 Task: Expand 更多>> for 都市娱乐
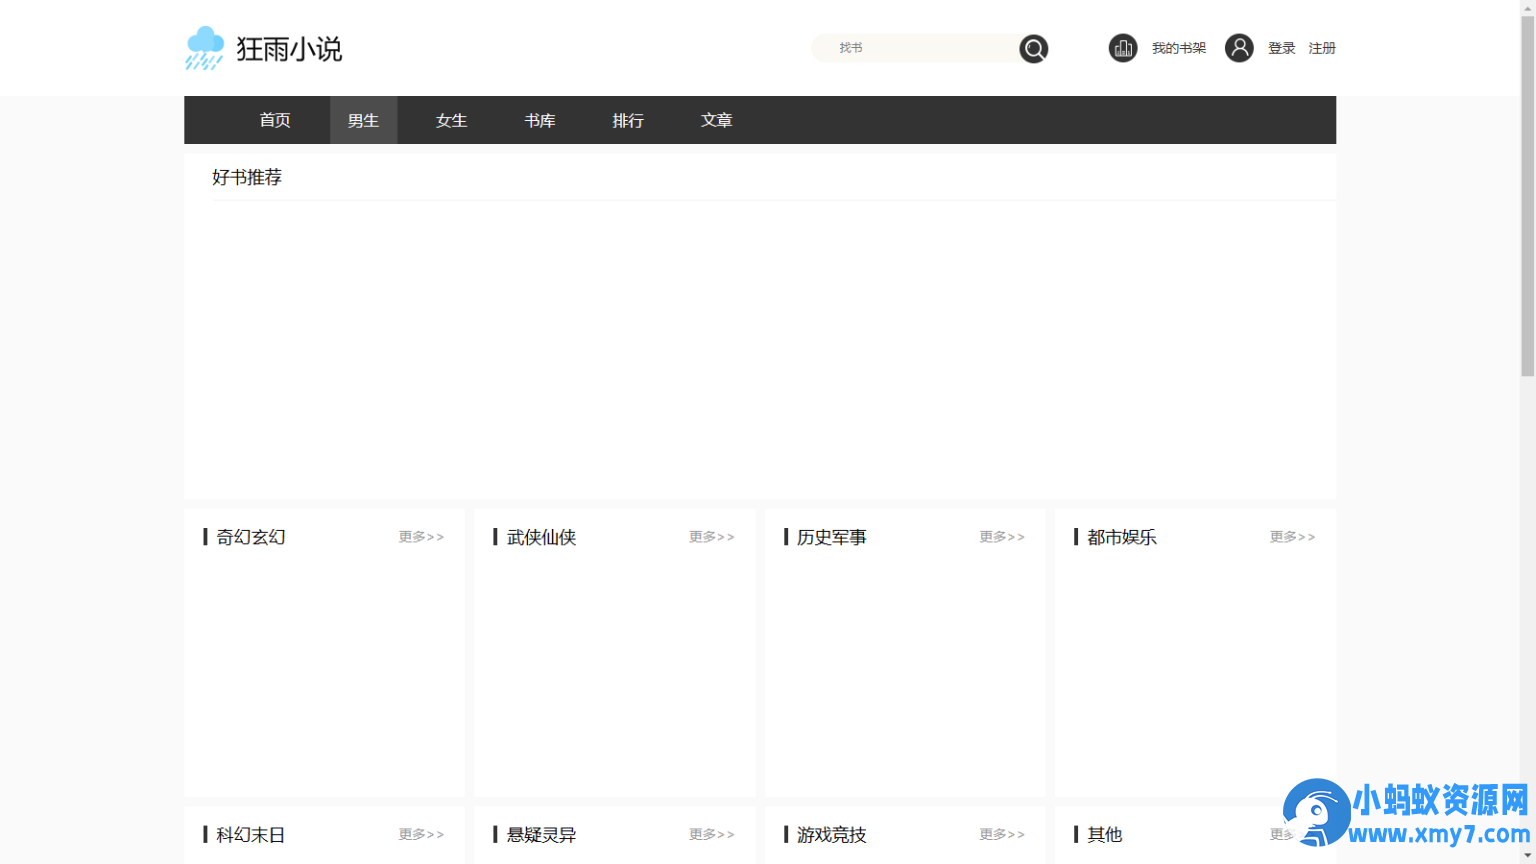pos(1292,537)
